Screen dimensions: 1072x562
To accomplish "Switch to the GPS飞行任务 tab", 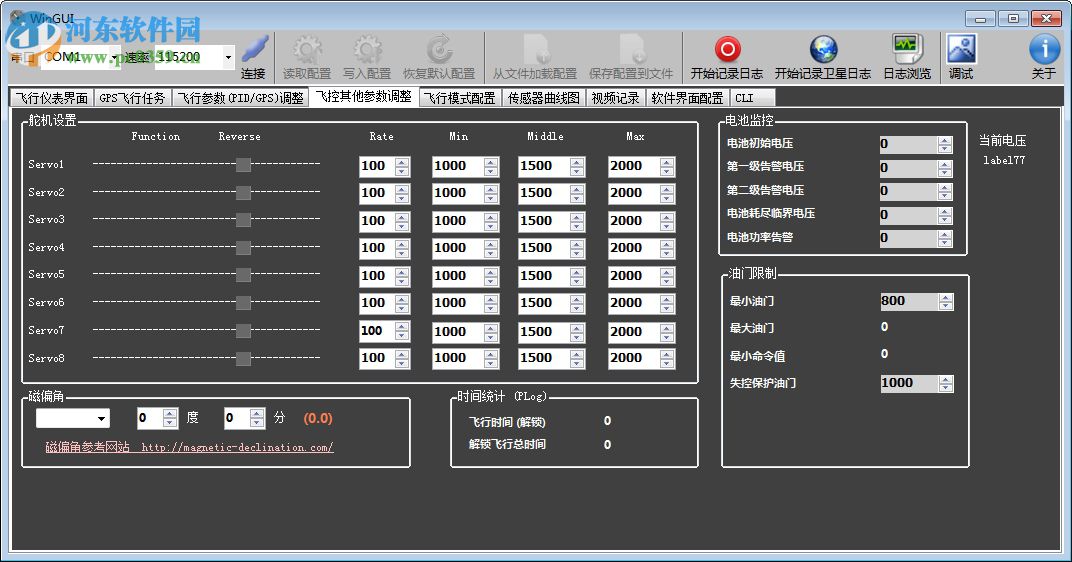I will [x=133, y=98].
